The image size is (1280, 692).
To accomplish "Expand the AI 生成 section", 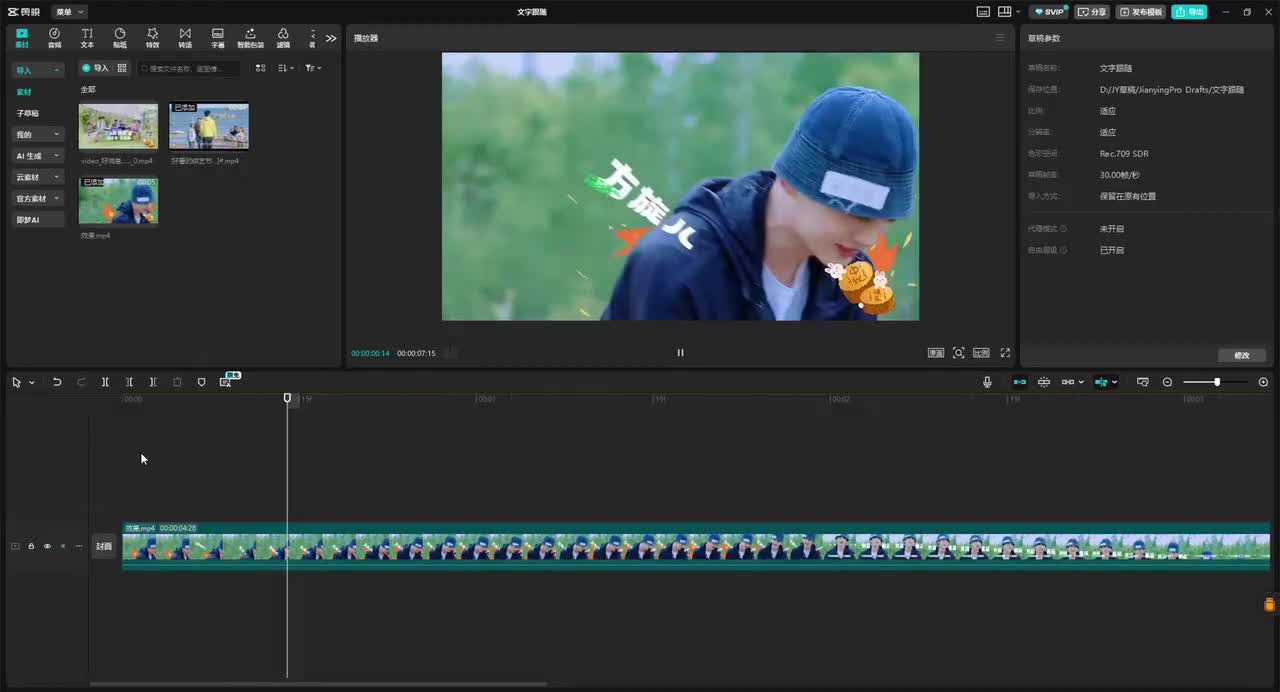I will (38, 156).
